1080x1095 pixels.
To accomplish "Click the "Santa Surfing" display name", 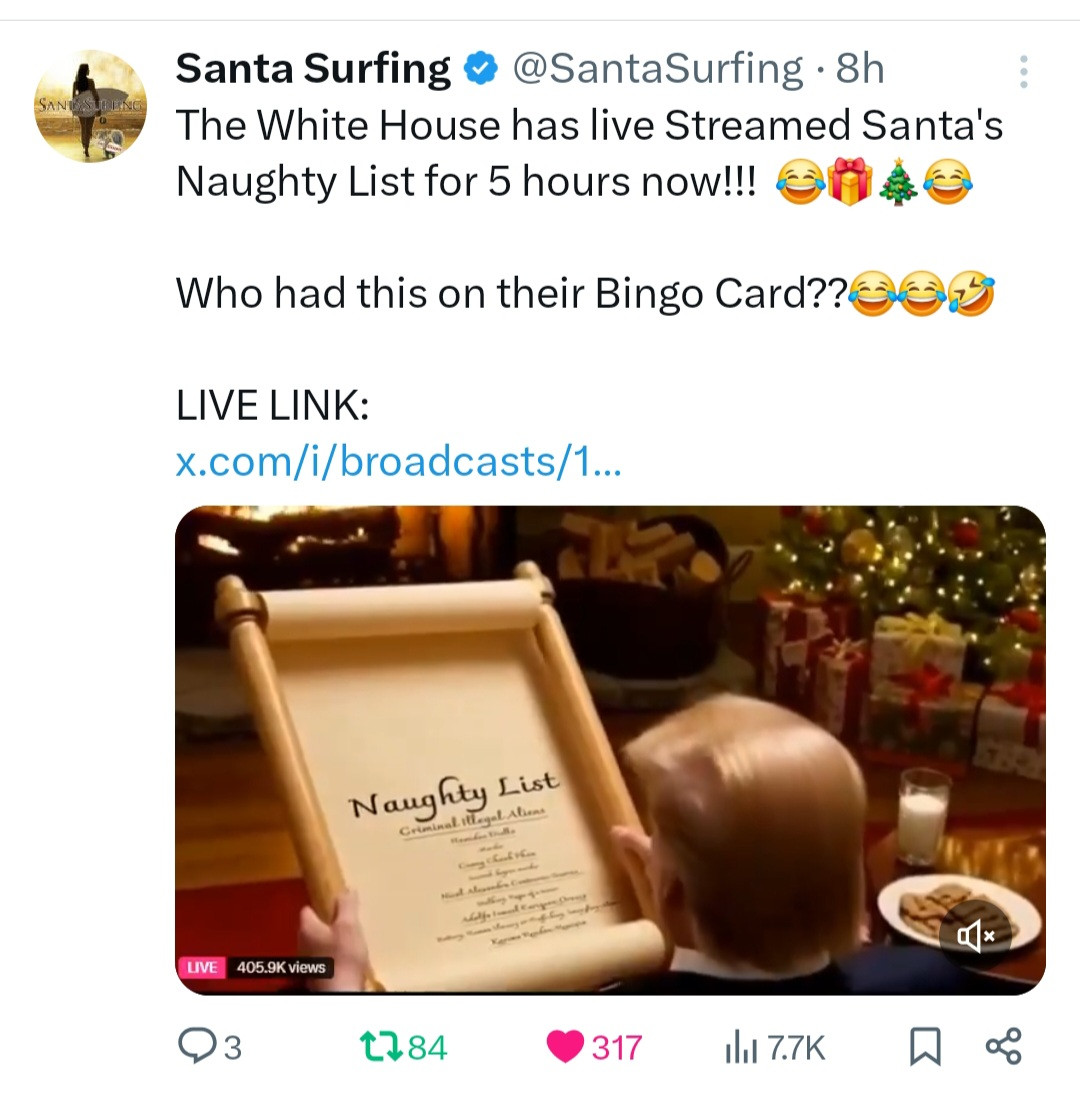I will pyautogui.click(x=313, y=69).
